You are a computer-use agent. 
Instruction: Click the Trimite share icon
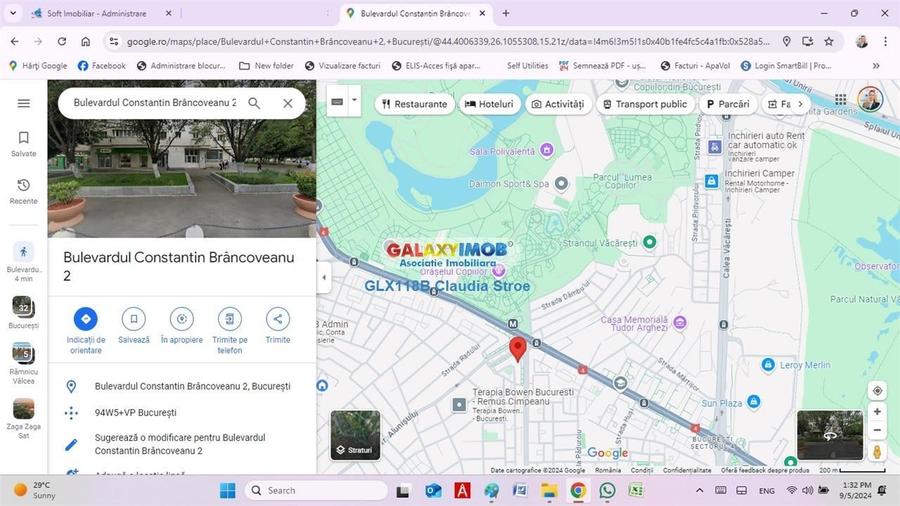[x=277, y=319]
